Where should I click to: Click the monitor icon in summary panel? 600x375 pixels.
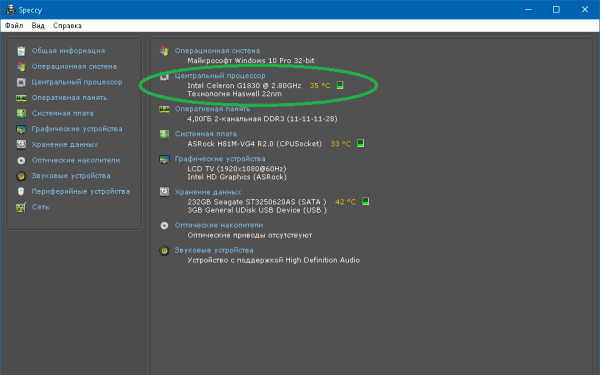pos(164,159)
